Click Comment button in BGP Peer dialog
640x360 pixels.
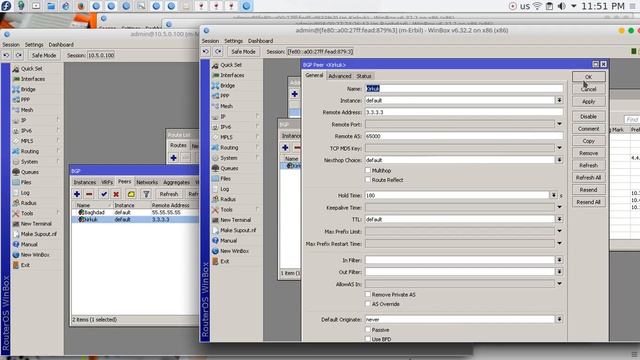(x=588, y=129)
